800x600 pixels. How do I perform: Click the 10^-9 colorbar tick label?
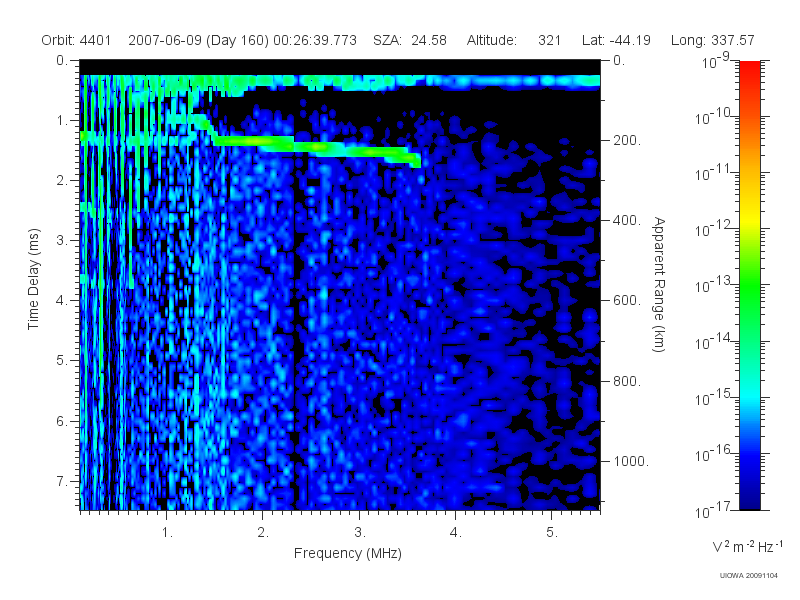(x=716, y=61)
